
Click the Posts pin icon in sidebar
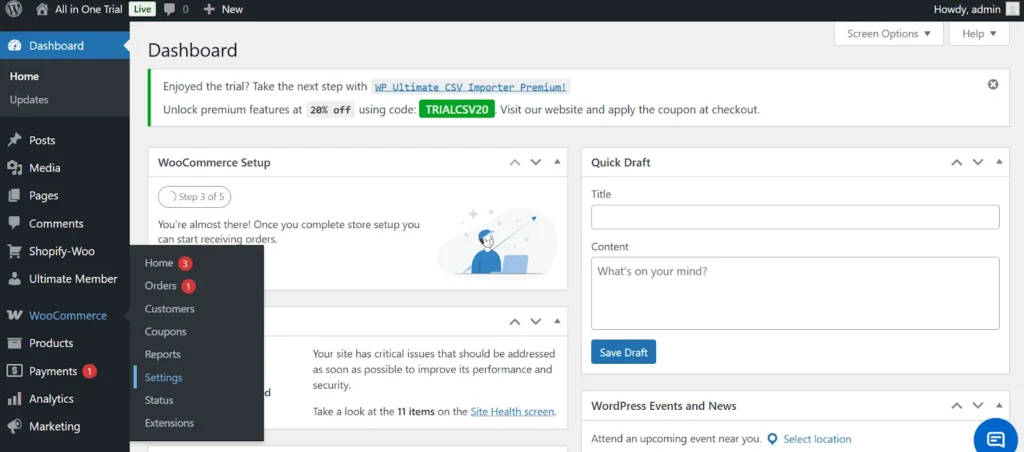(14, 141)
